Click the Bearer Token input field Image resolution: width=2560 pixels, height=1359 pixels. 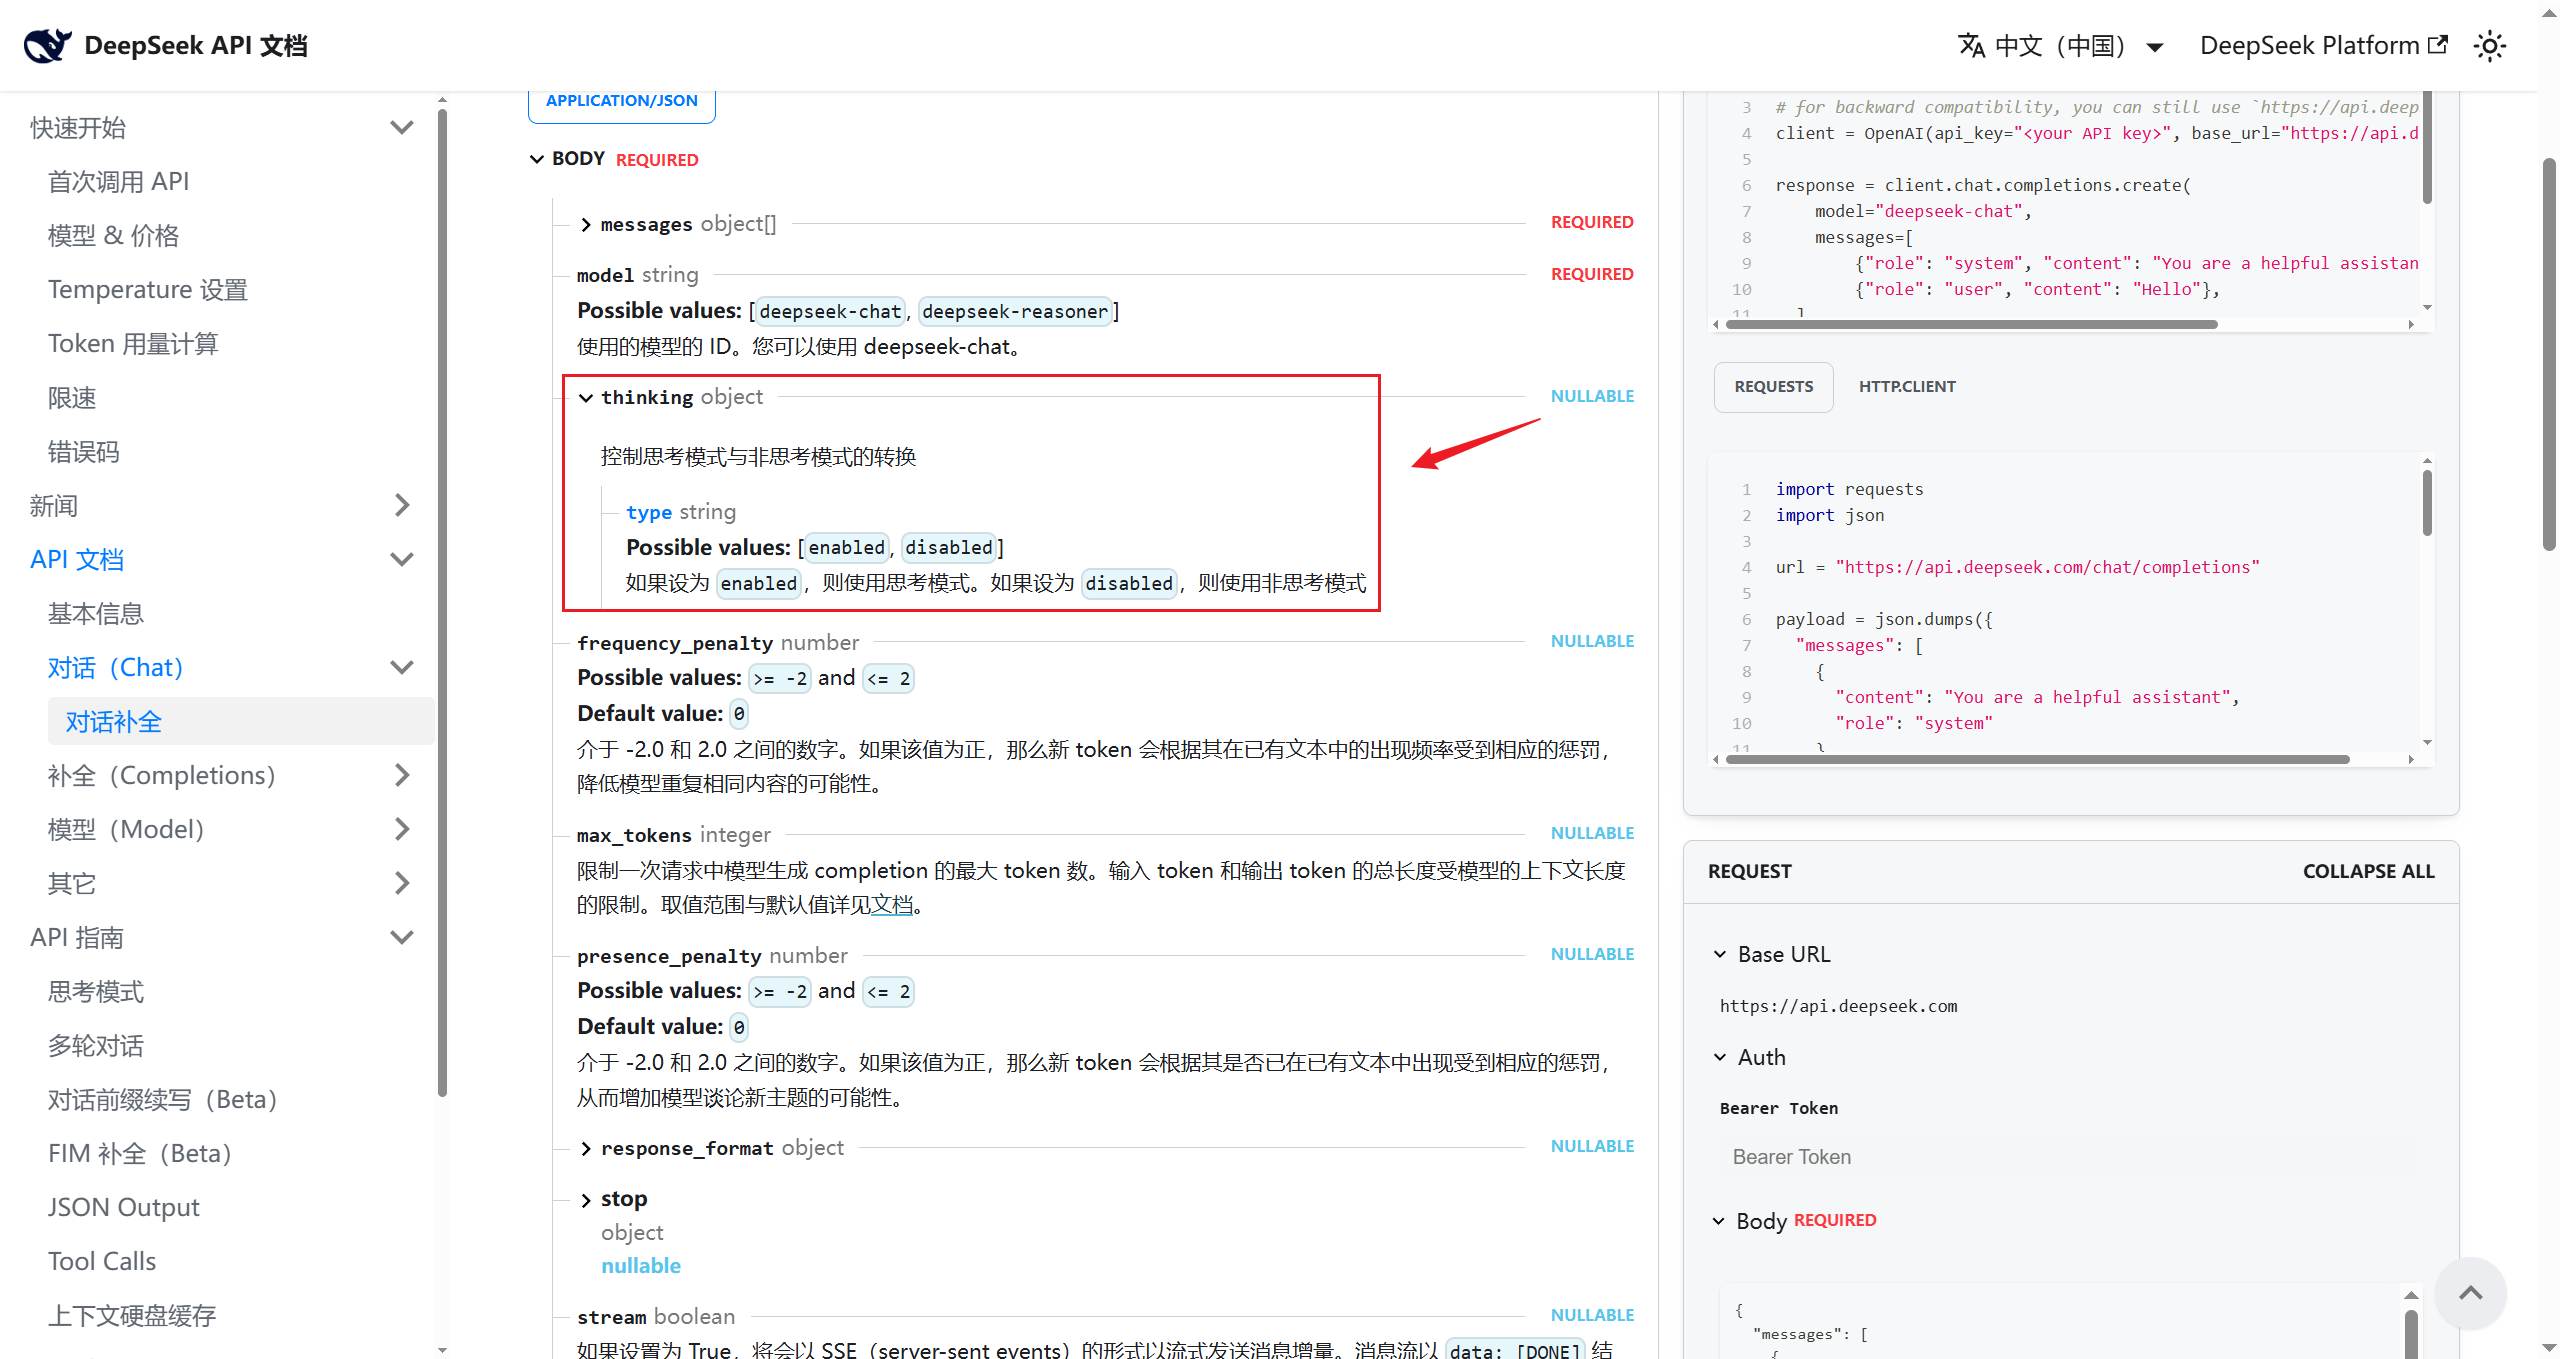[2070, 1157]
